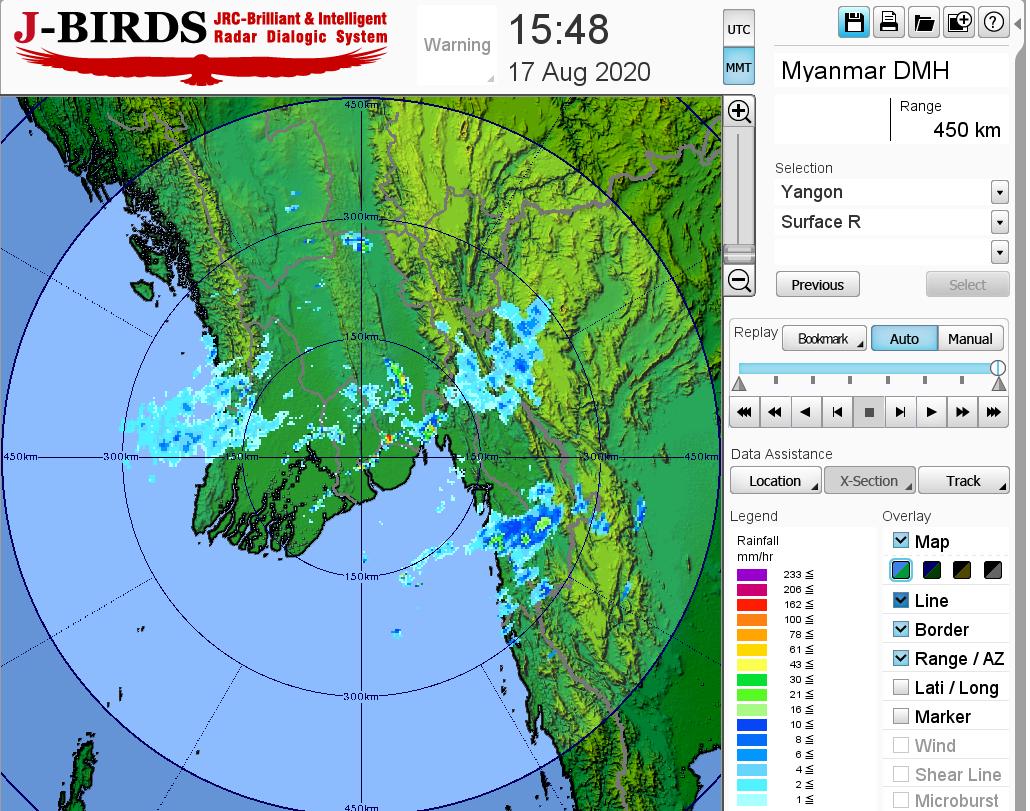Select the dark blue-green map color swatch
Viewport: 1030px width, 811px height.
[x=932, y=571]
